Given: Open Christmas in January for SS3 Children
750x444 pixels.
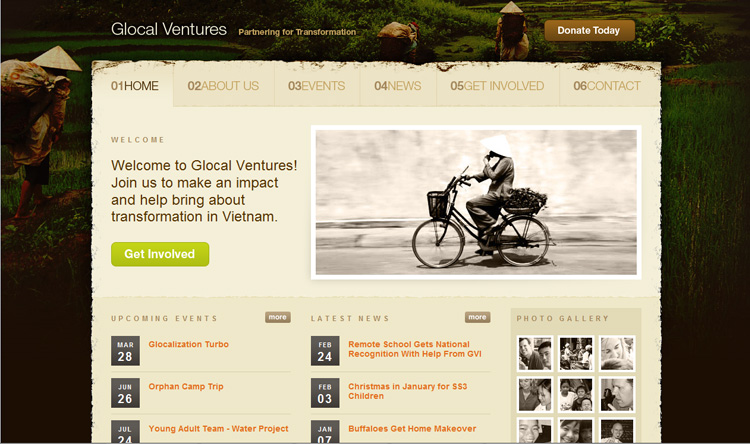Looking at the screenshot, I should [x=408, y=391].
